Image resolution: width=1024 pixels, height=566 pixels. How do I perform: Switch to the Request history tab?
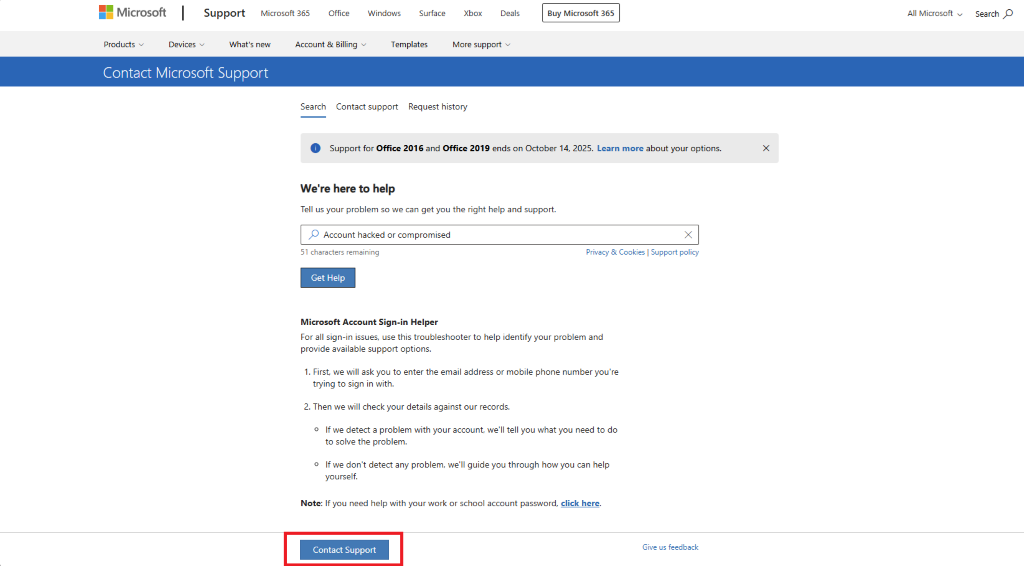tap(438, 106)
